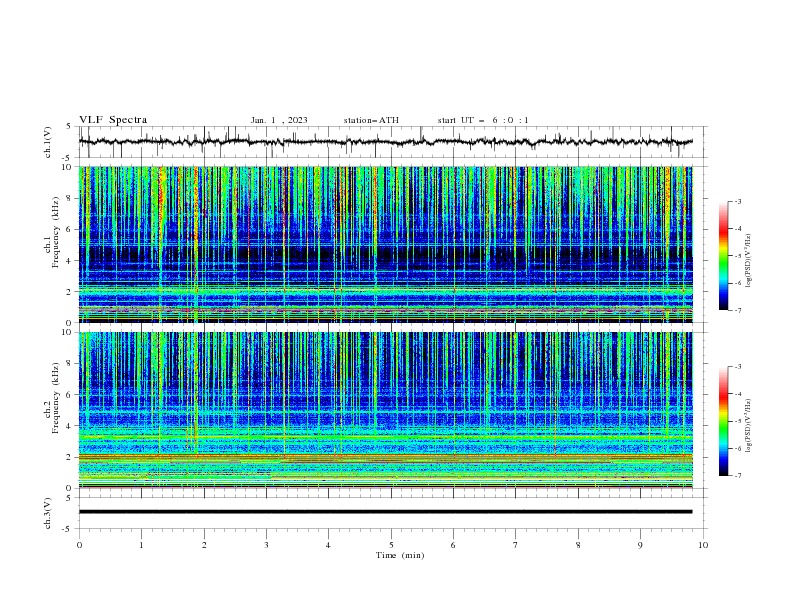
Task: Click the 'ch.1(V)' waveform axis label
Action: (x=48, y=142)
